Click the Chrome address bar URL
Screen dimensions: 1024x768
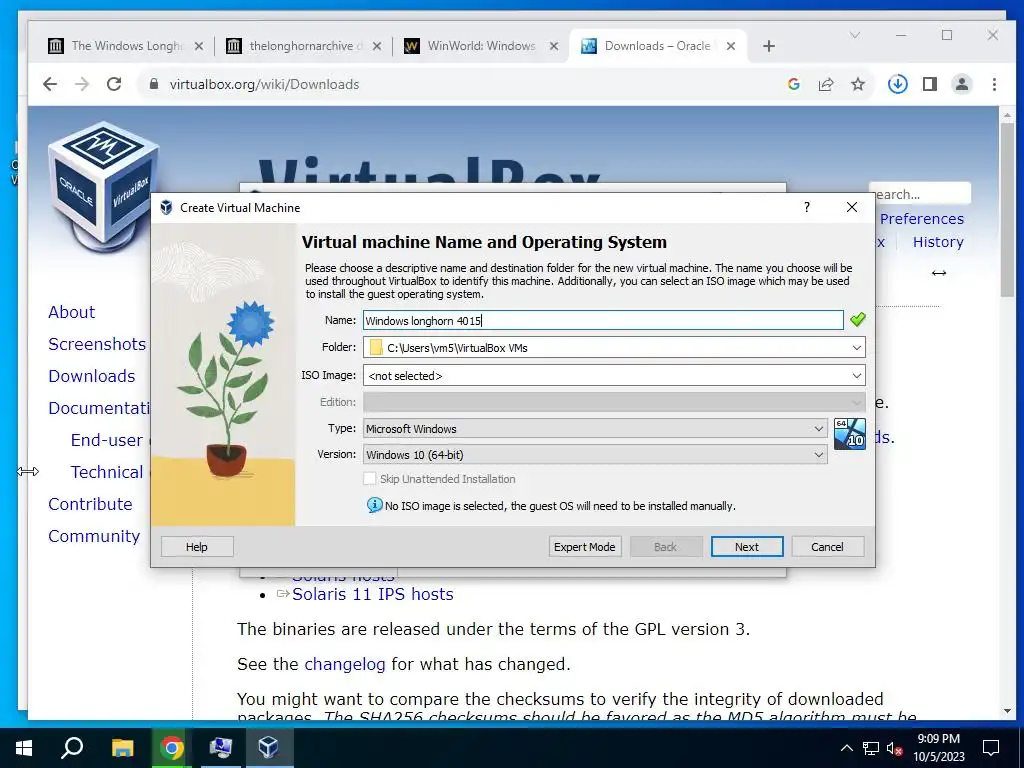[x=264, y=84]
